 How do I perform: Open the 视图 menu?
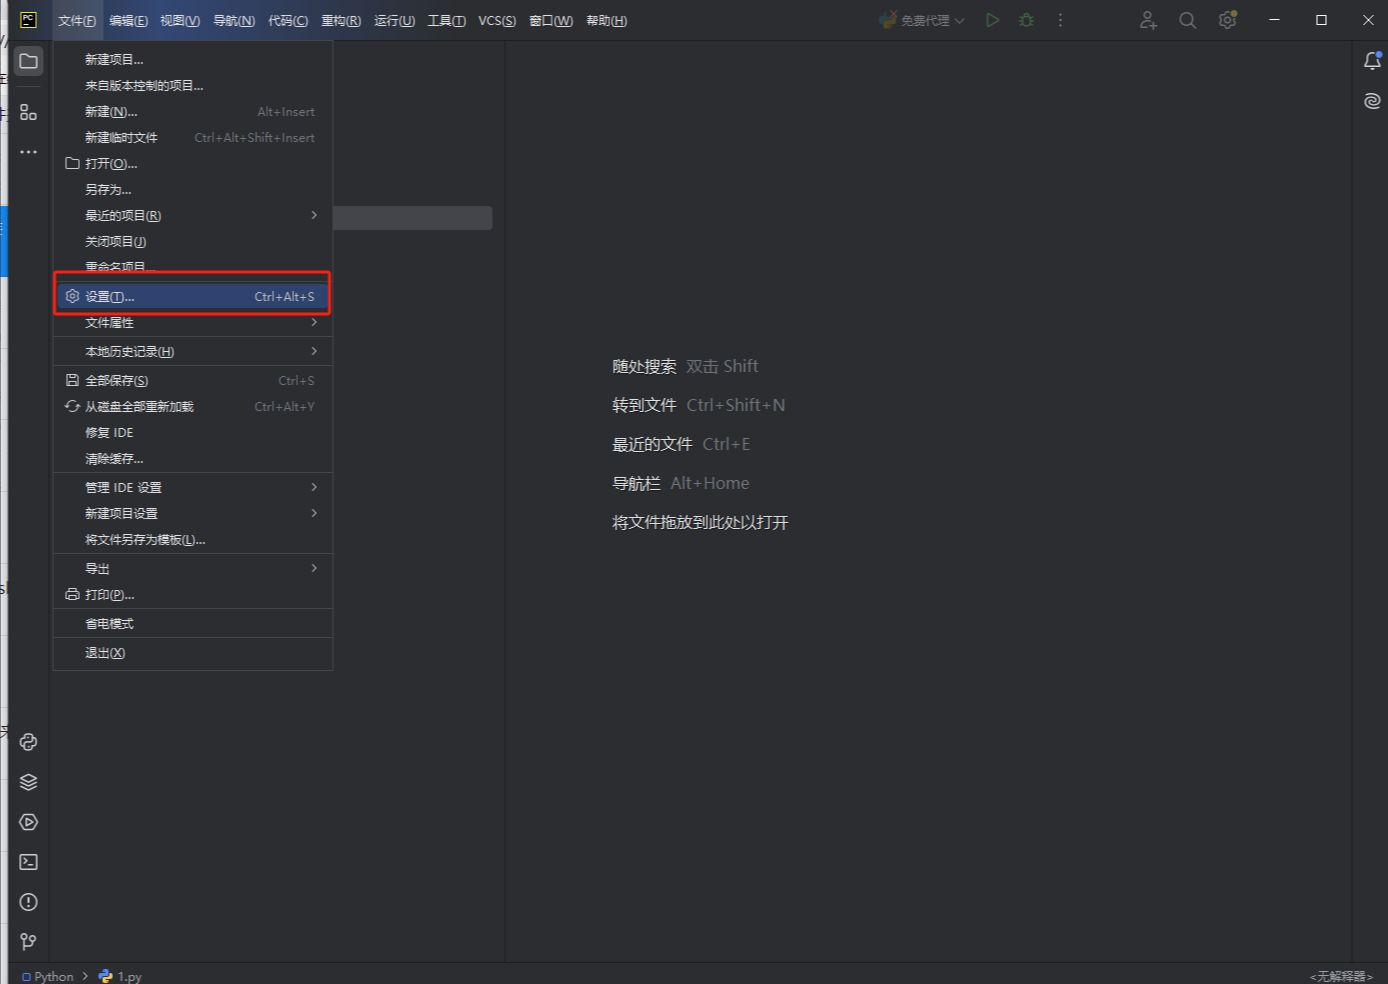click(x=180, y=21)
